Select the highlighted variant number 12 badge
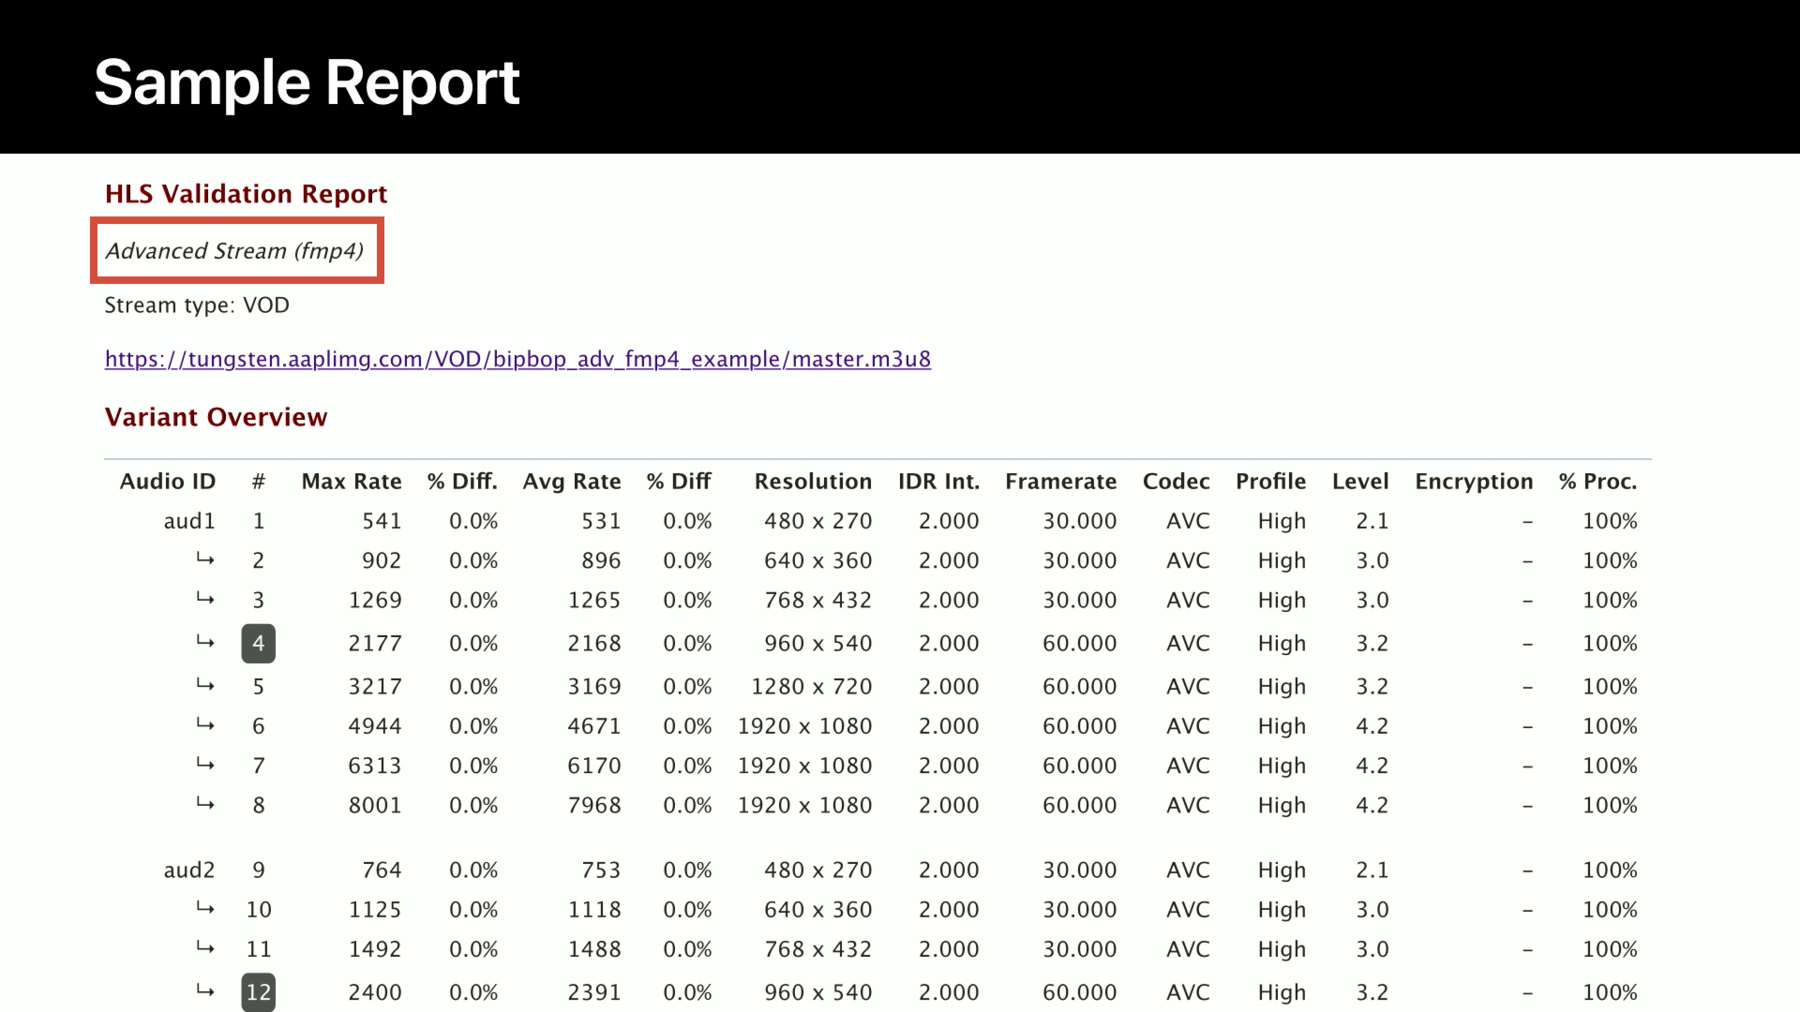This screenshot has width=1800, height=1012. (258, 992)
